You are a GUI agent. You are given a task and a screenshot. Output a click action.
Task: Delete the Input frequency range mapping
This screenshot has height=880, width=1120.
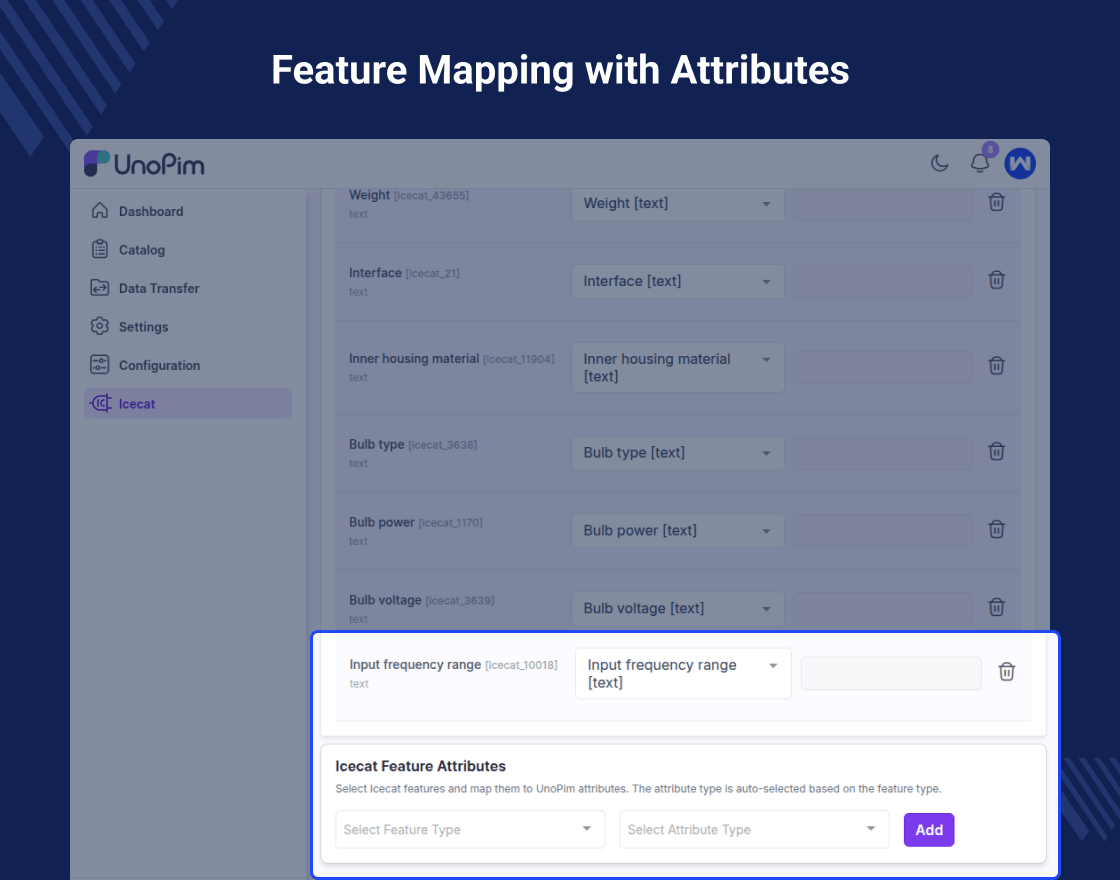point(1007,672)
